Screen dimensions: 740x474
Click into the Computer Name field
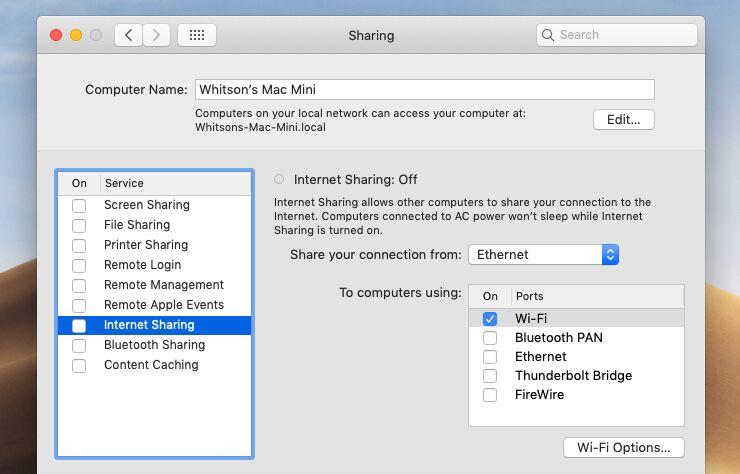pyautogui.click(x=425, y=90)
